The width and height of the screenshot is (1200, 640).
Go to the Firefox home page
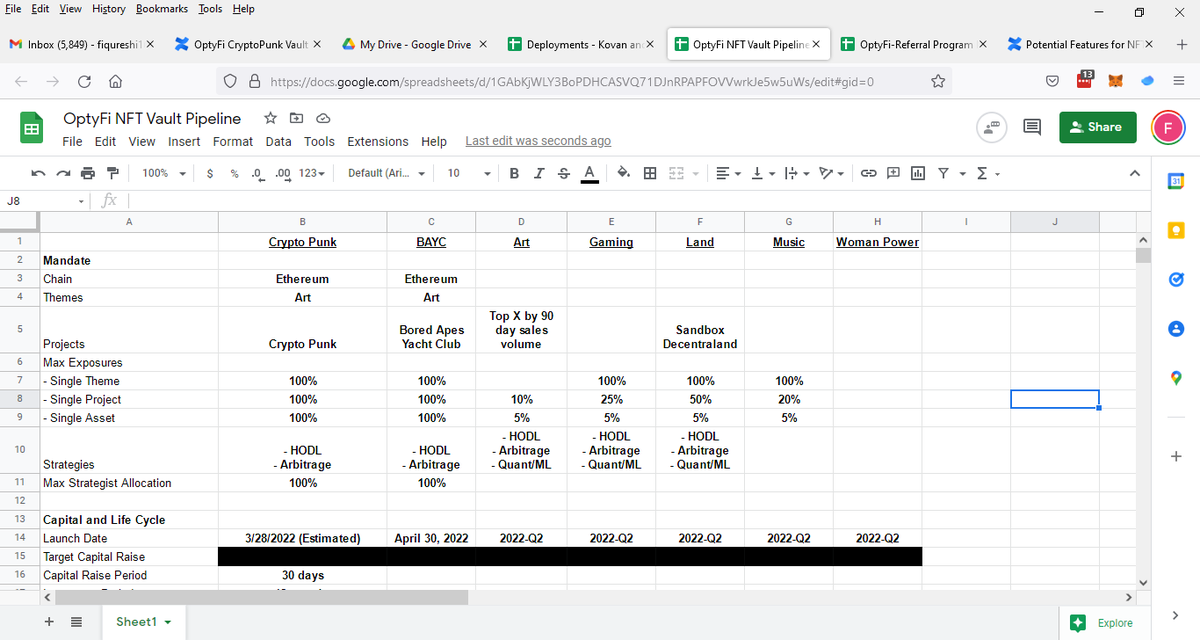pyautogui.click(x=115, y=81)
